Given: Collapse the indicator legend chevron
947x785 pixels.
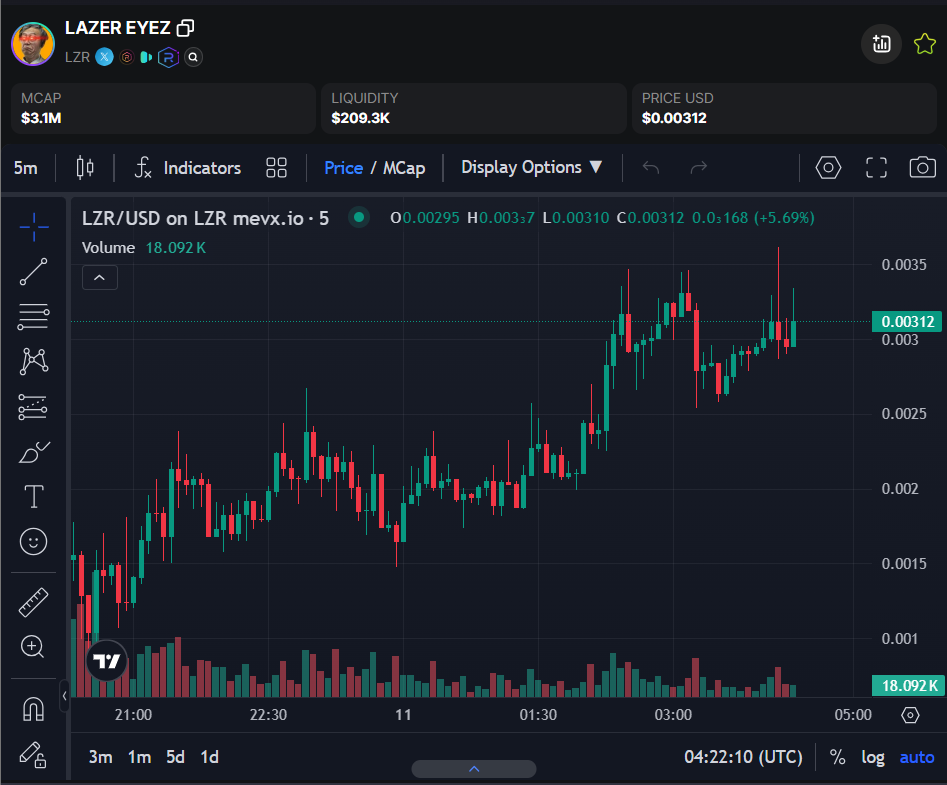Looking at the screenshot, I should [x=100, y=278].
